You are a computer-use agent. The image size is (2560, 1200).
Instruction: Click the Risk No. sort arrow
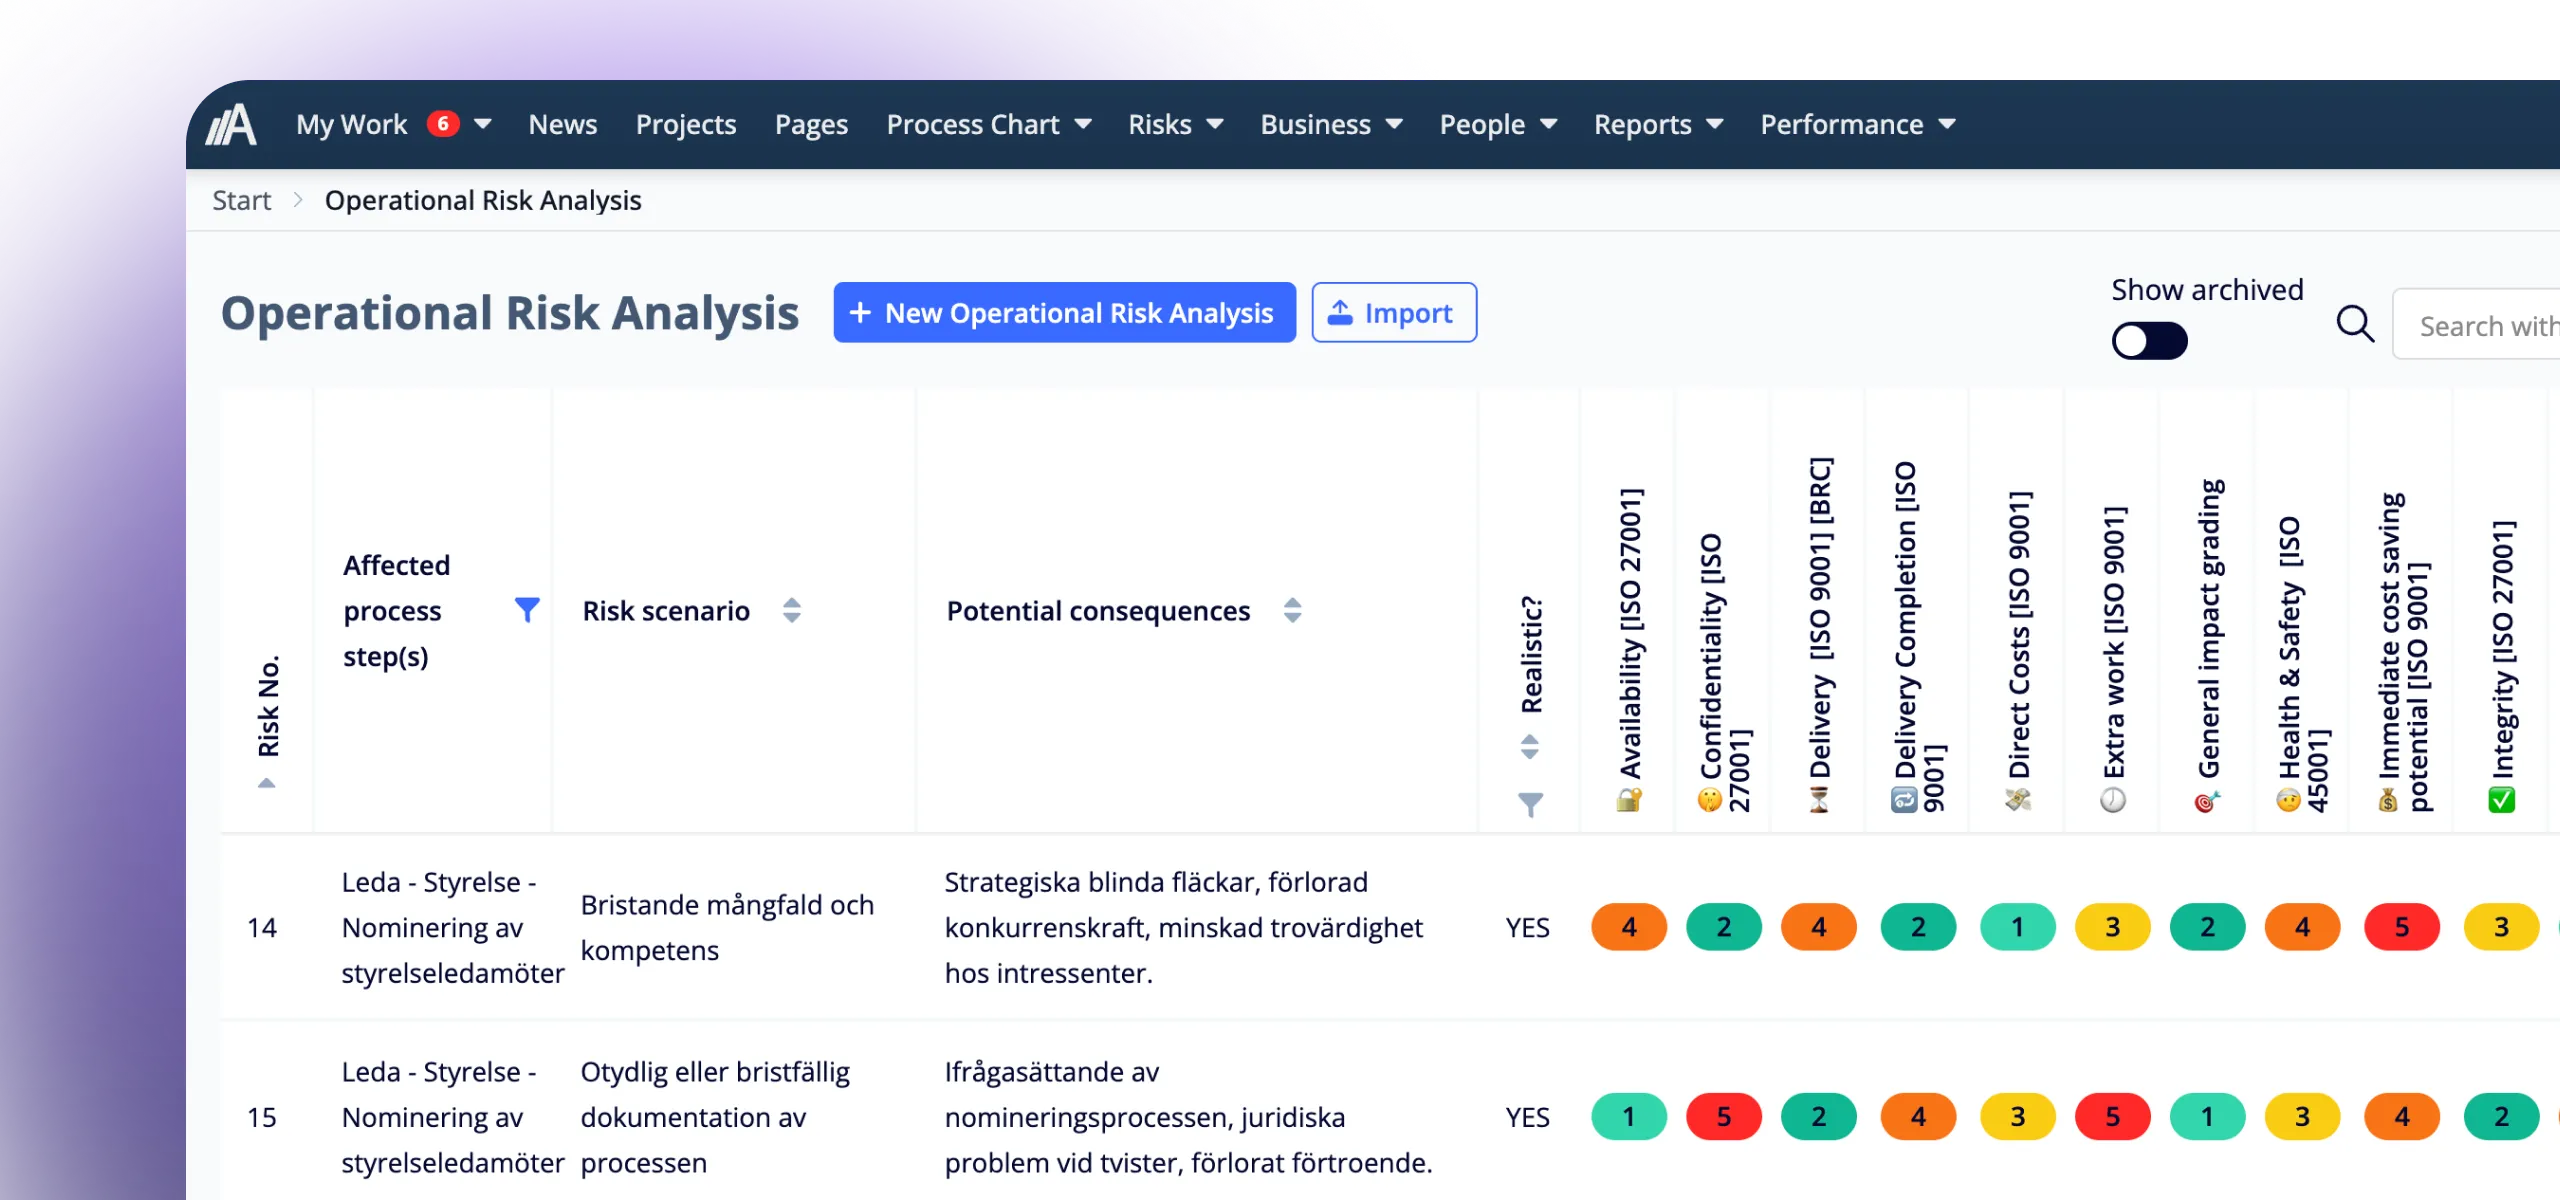pos(267,783)
